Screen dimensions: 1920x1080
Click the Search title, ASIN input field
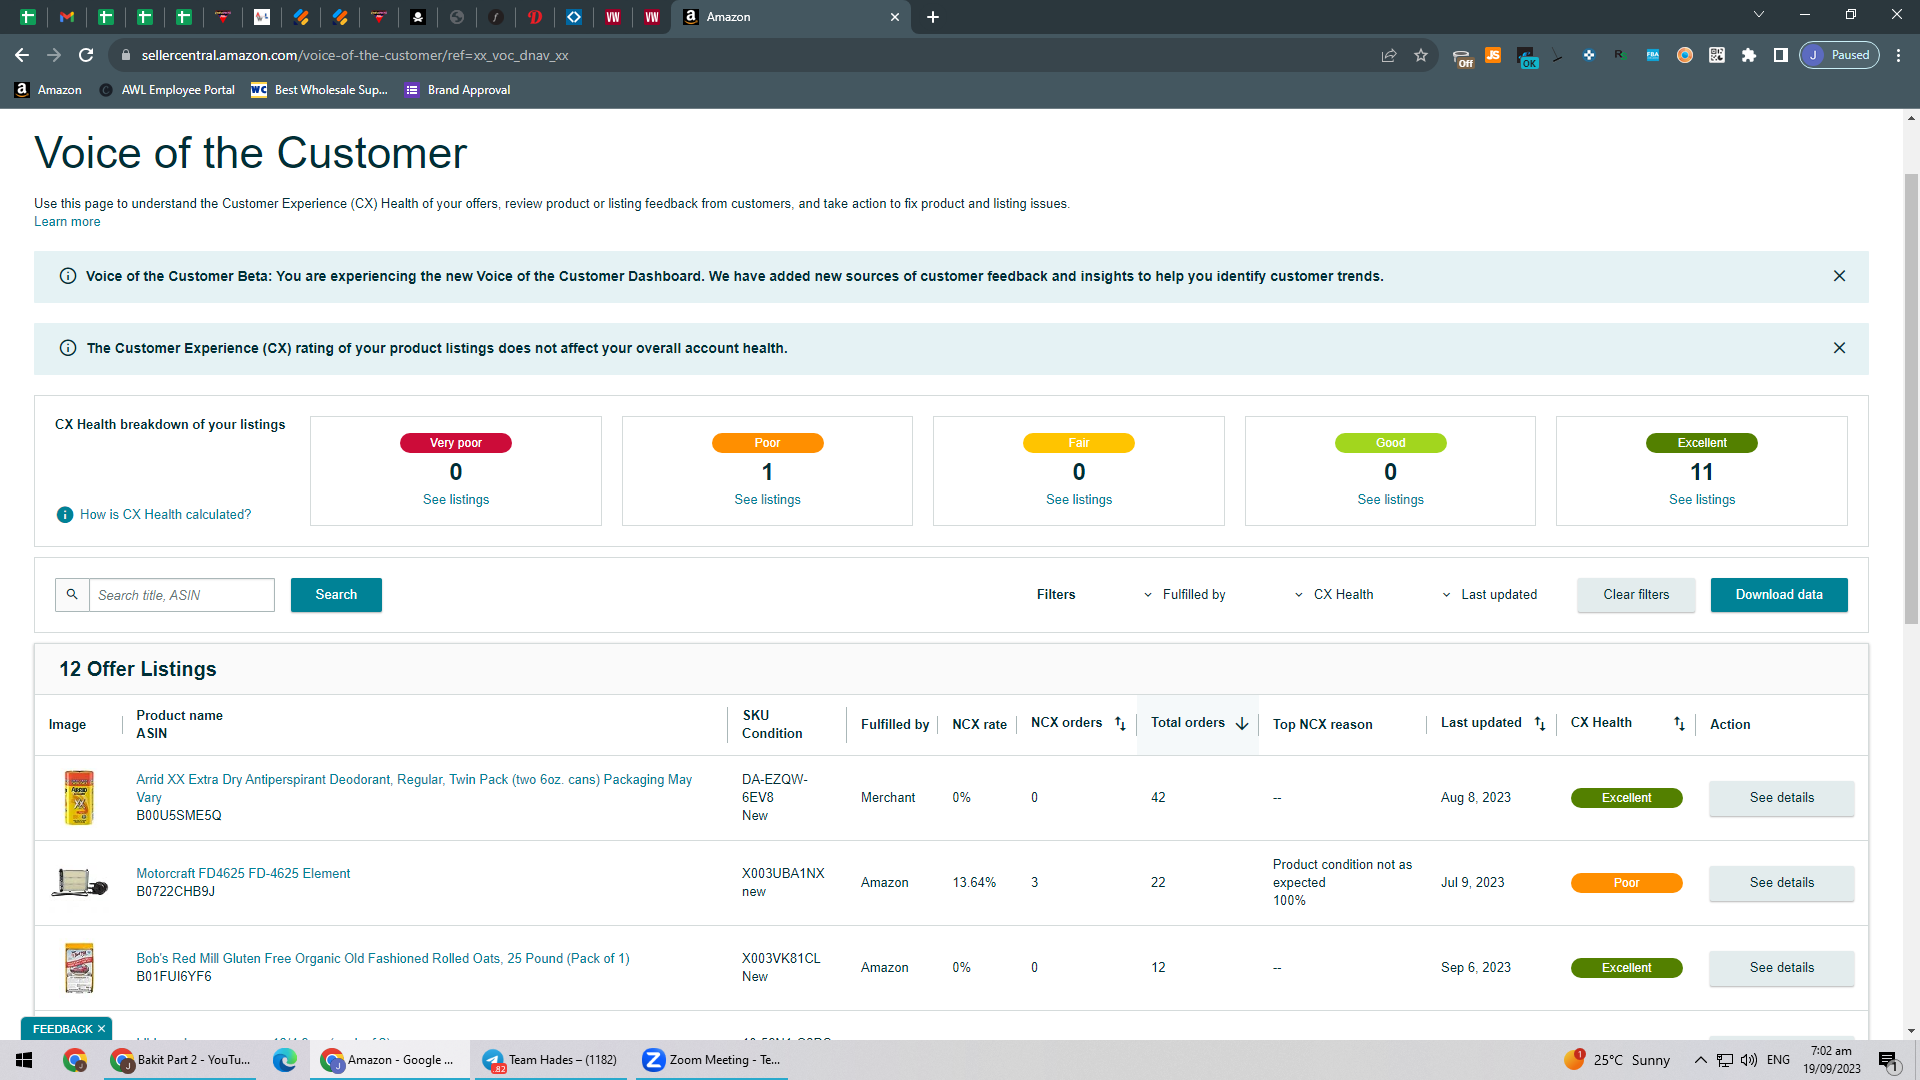pyautogui.click(x=182, y=595)
